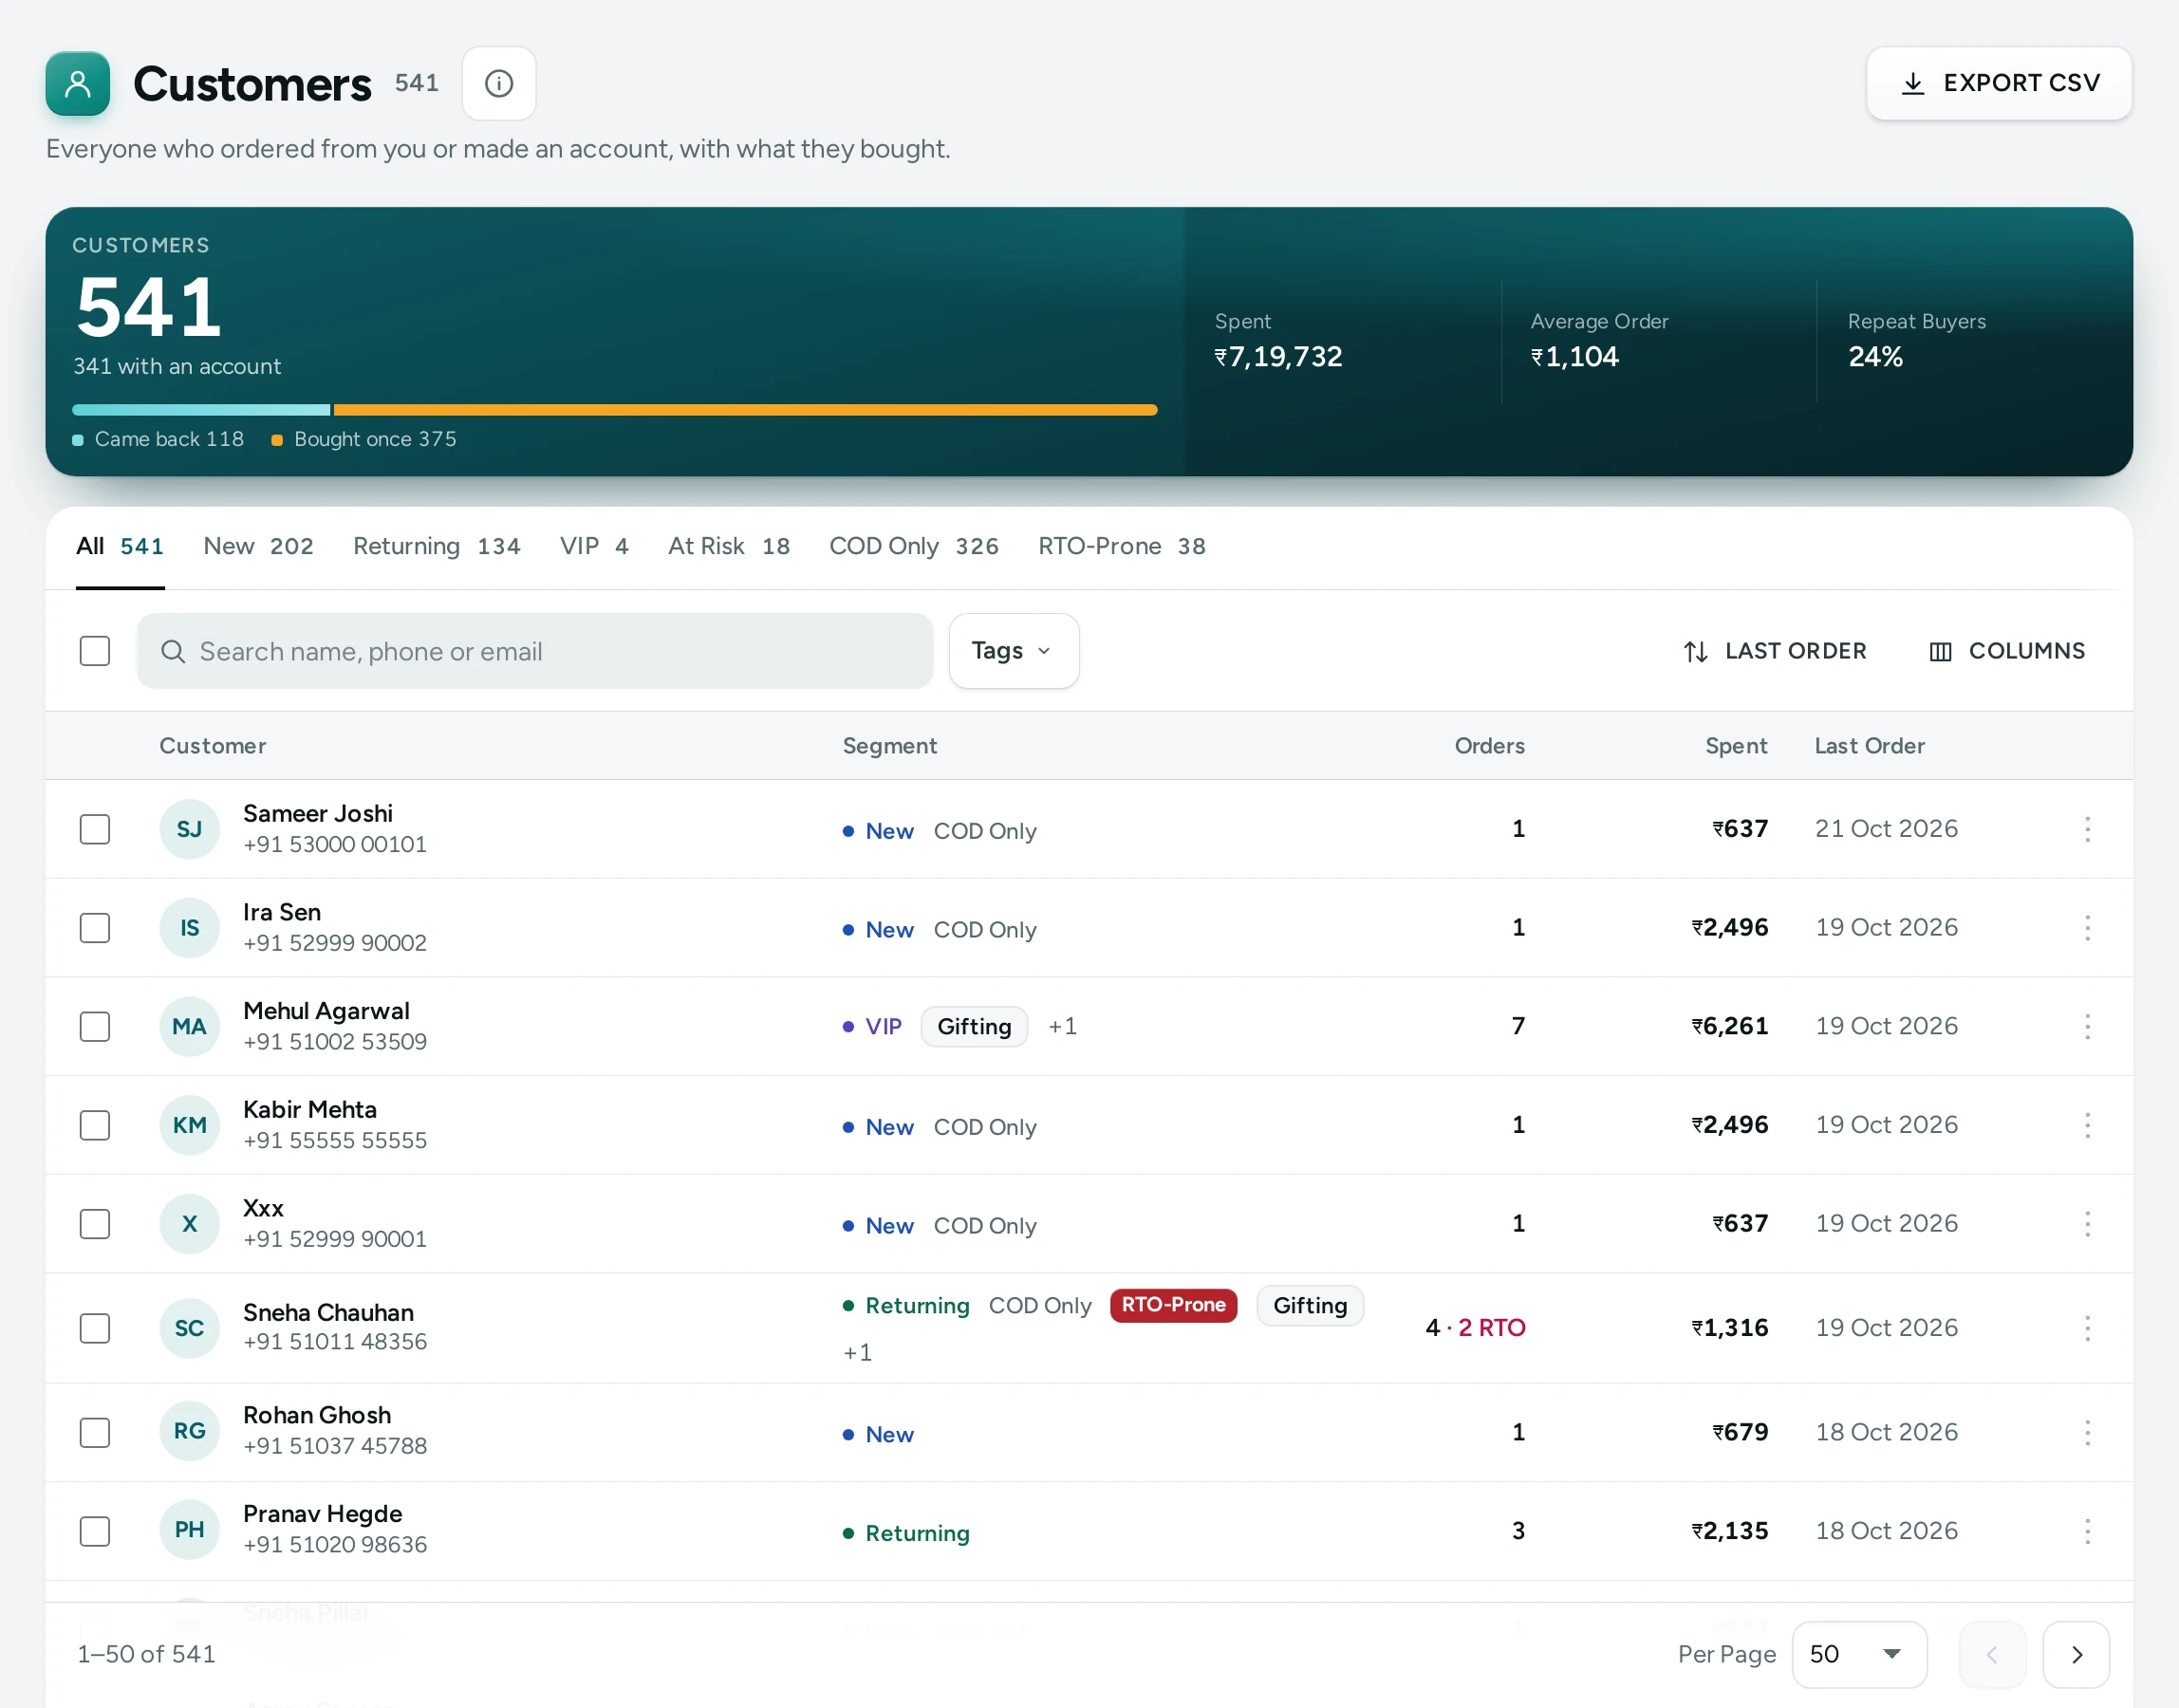2179x1708 pixels.
Task: Open row menu for Sameer Joshi
Action: coord(2087,829)
